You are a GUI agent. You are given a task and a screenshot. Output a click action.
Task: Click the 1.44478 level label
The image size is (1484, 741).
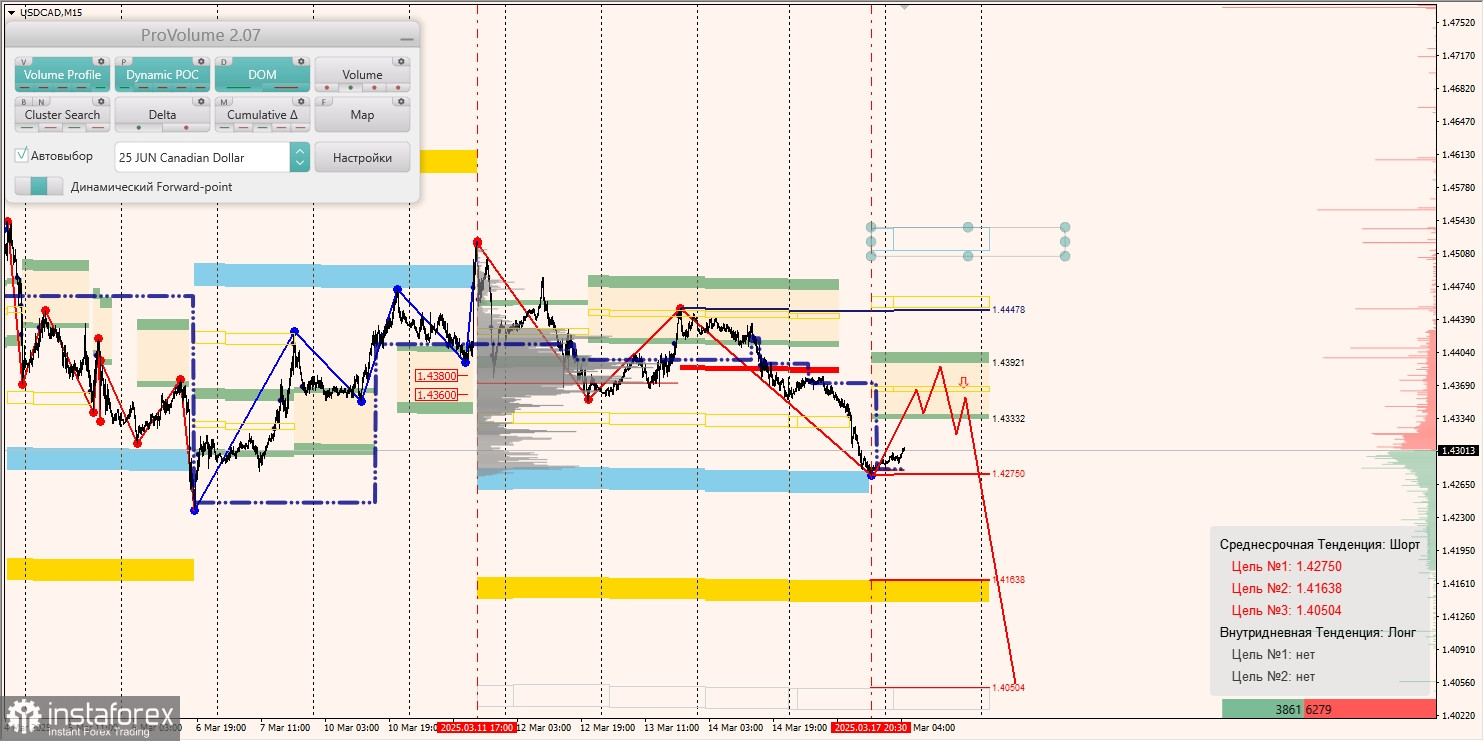(x=1009, y=310)
